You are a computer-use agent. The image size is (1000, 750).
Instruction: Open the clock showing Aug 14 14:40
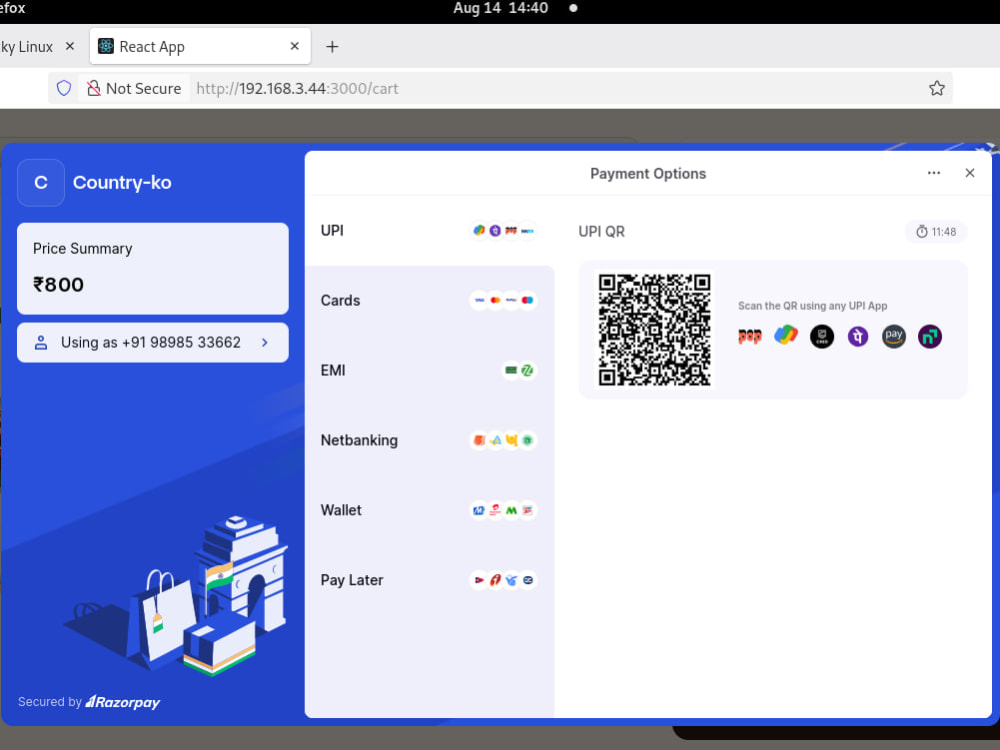[x=501, y=8]
